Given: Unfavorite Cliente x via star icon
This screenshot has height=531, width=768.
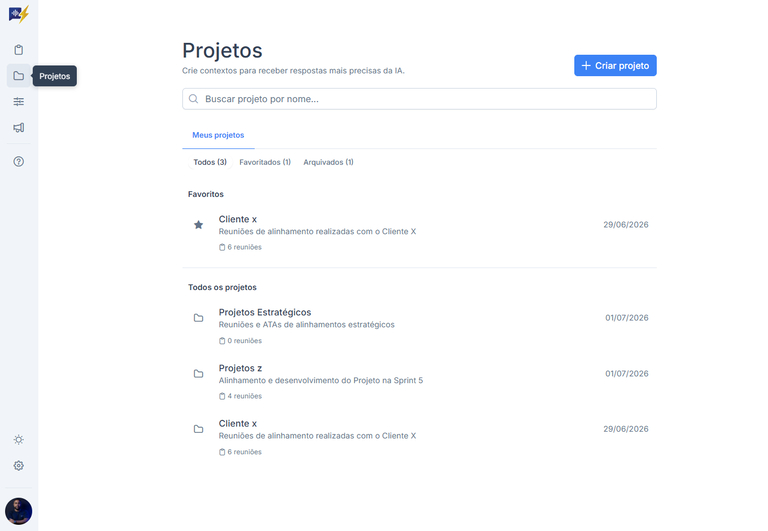Looking at the screenshot, I should [198, 225].
